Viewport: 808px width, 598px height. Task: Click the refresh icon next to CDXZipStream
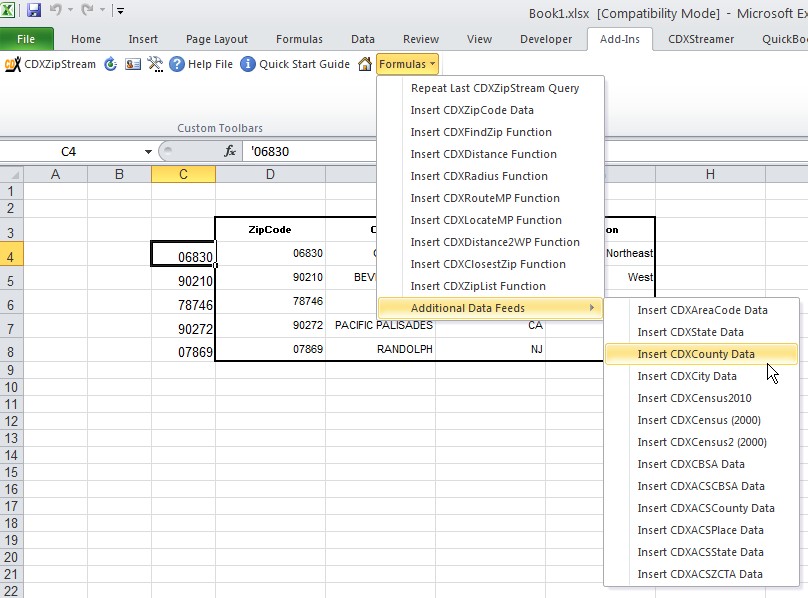[x=110, y=64]
